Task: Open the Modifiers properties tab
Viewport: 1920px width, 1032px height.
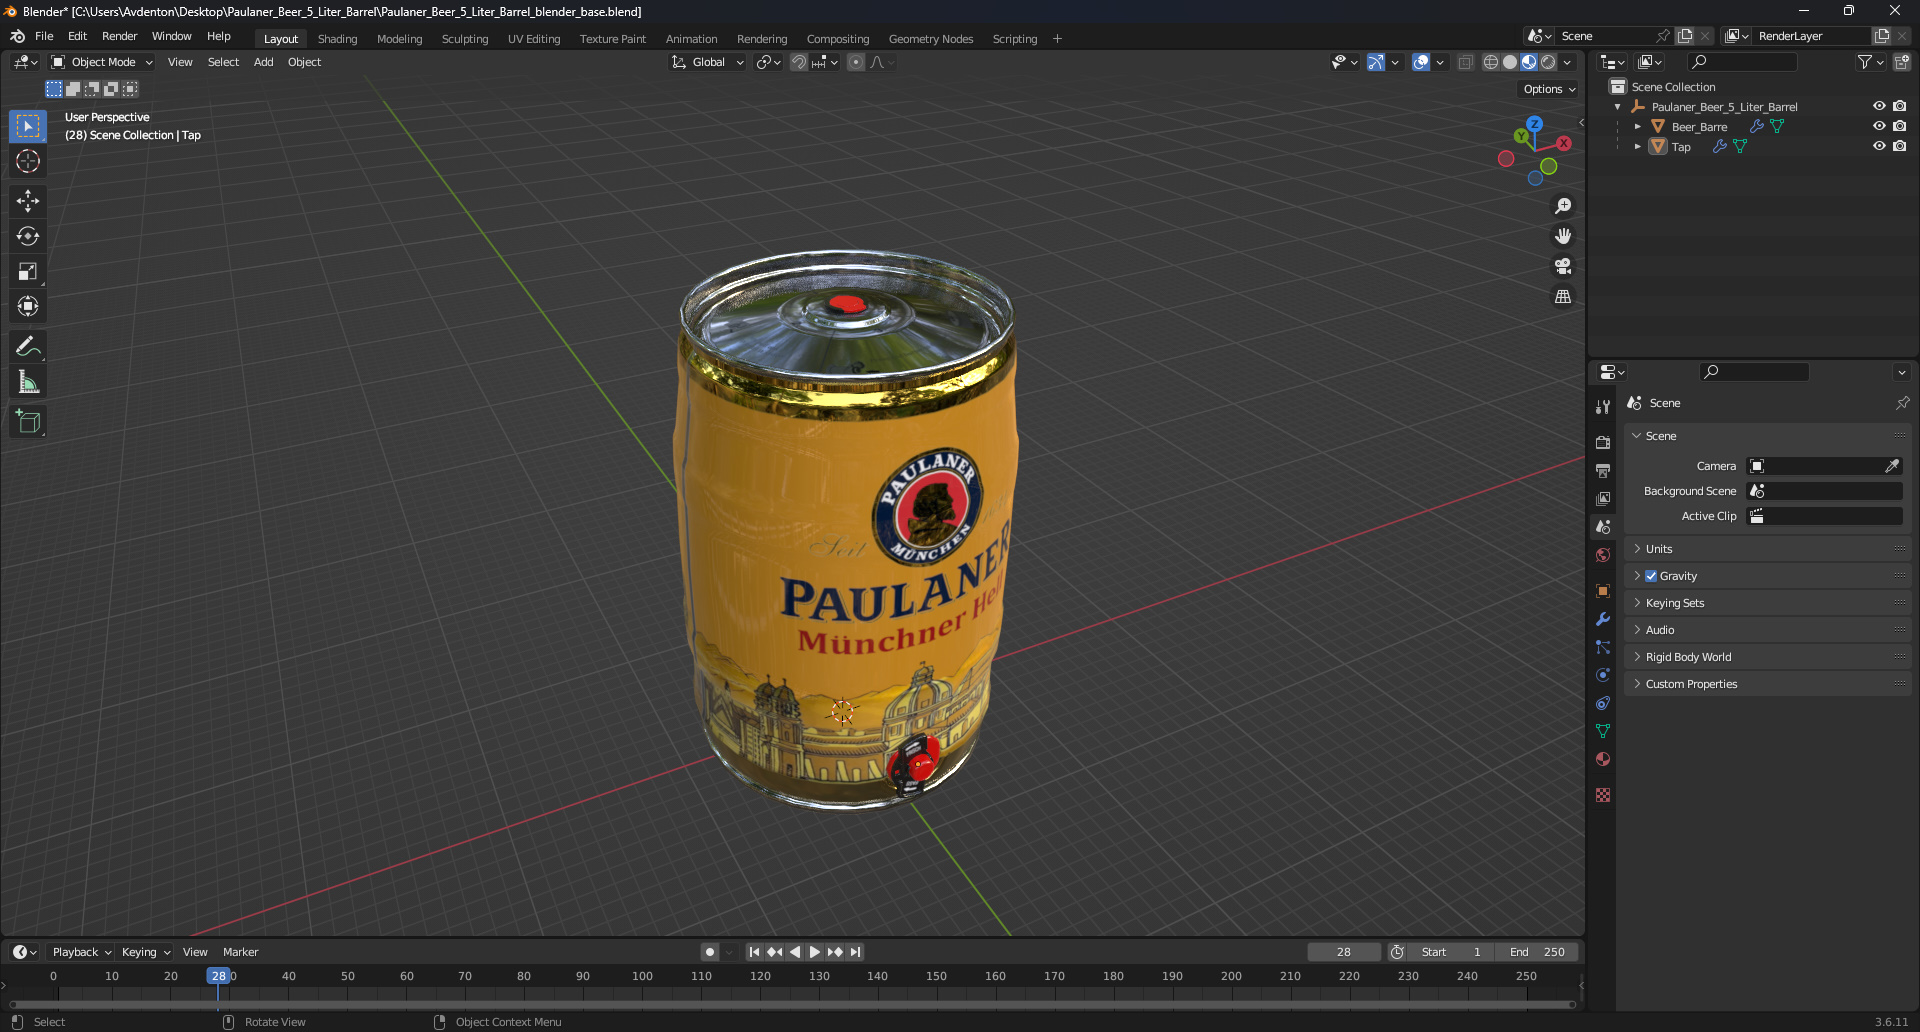Action: (1603, 619)
